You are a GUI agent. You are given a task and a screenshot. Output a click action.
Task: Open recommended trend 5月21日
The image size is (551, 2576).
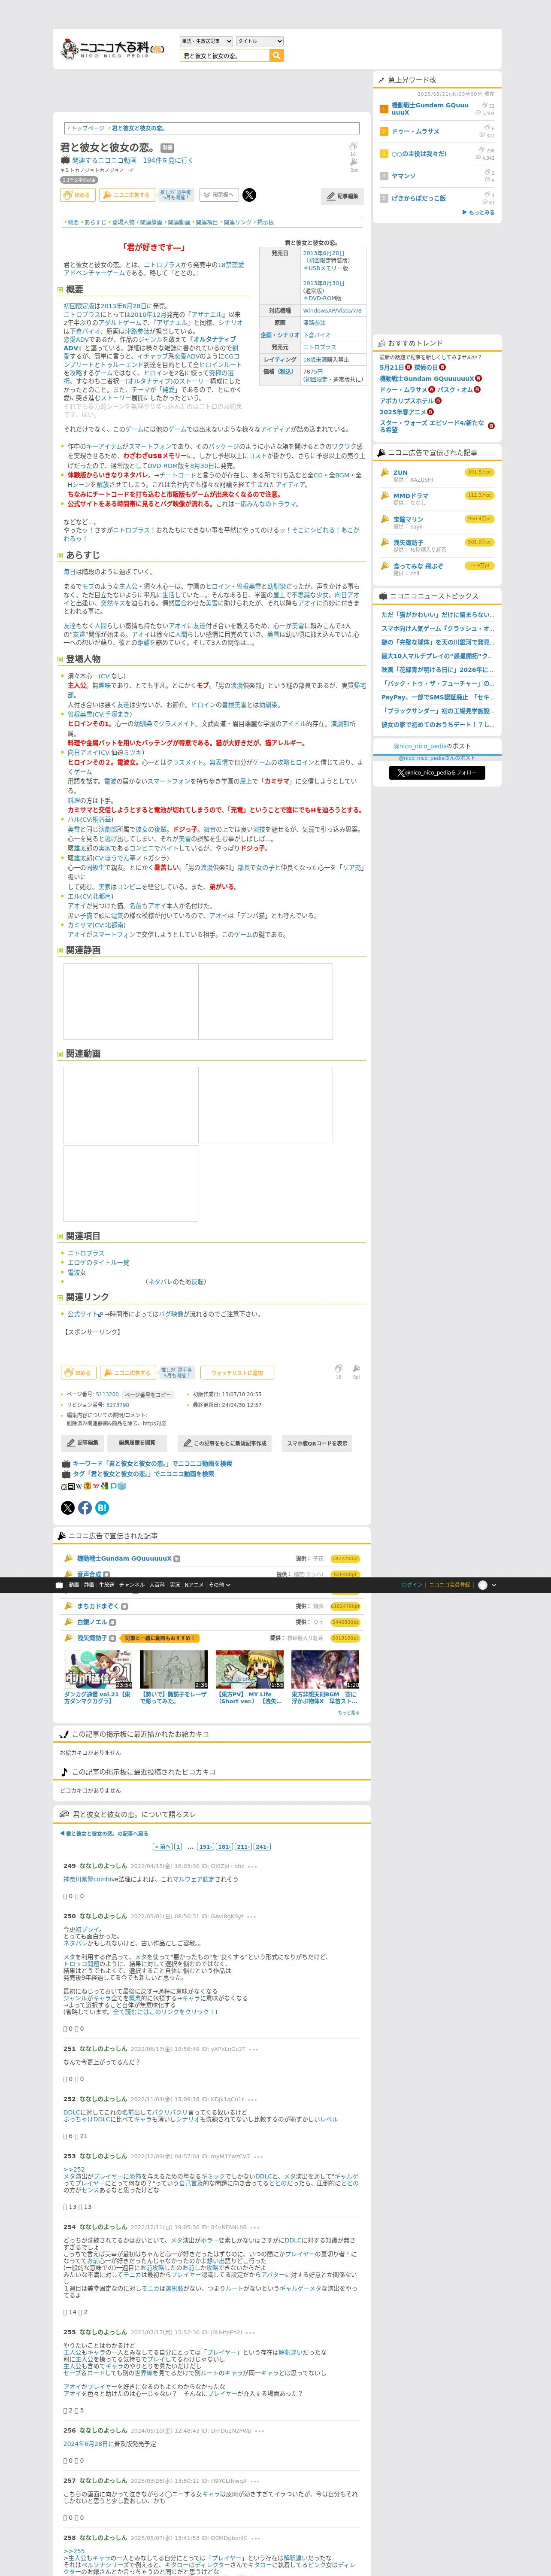point(391,367)
